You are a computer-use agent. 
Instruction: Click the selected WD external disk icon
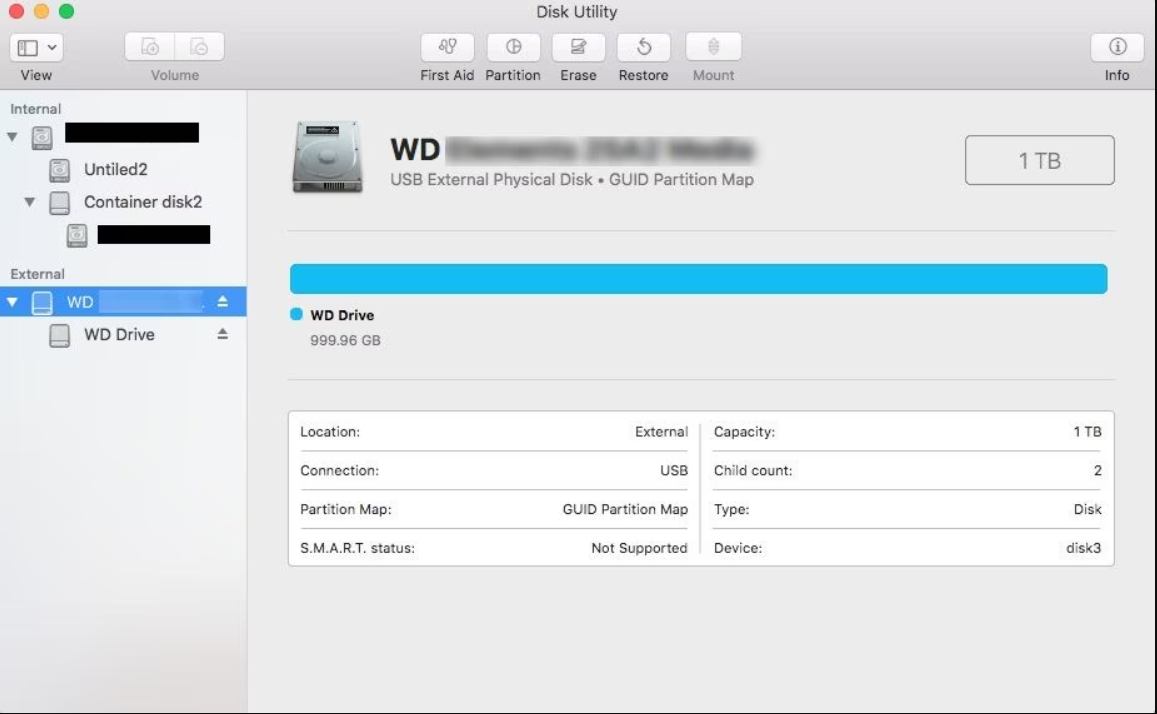tap(42, 302)
